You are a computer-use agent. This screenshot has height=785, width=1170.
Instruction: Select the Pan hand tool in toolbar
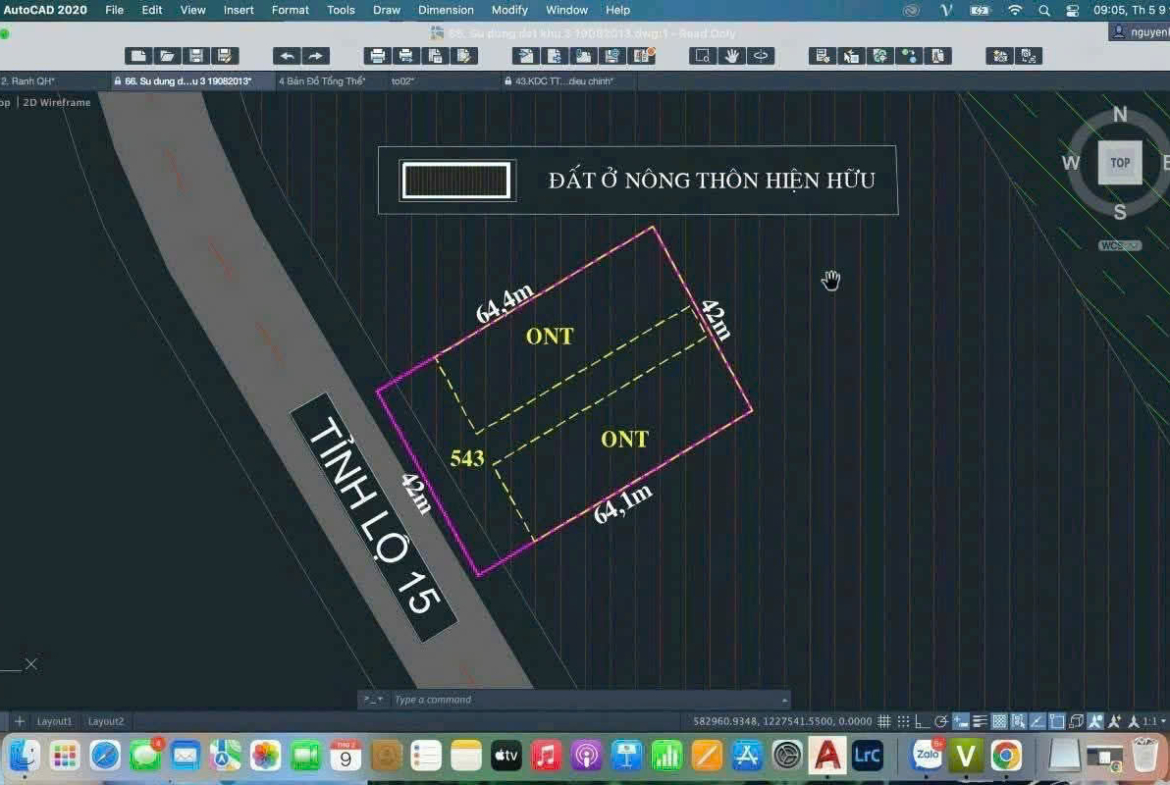tap(732, 56)
